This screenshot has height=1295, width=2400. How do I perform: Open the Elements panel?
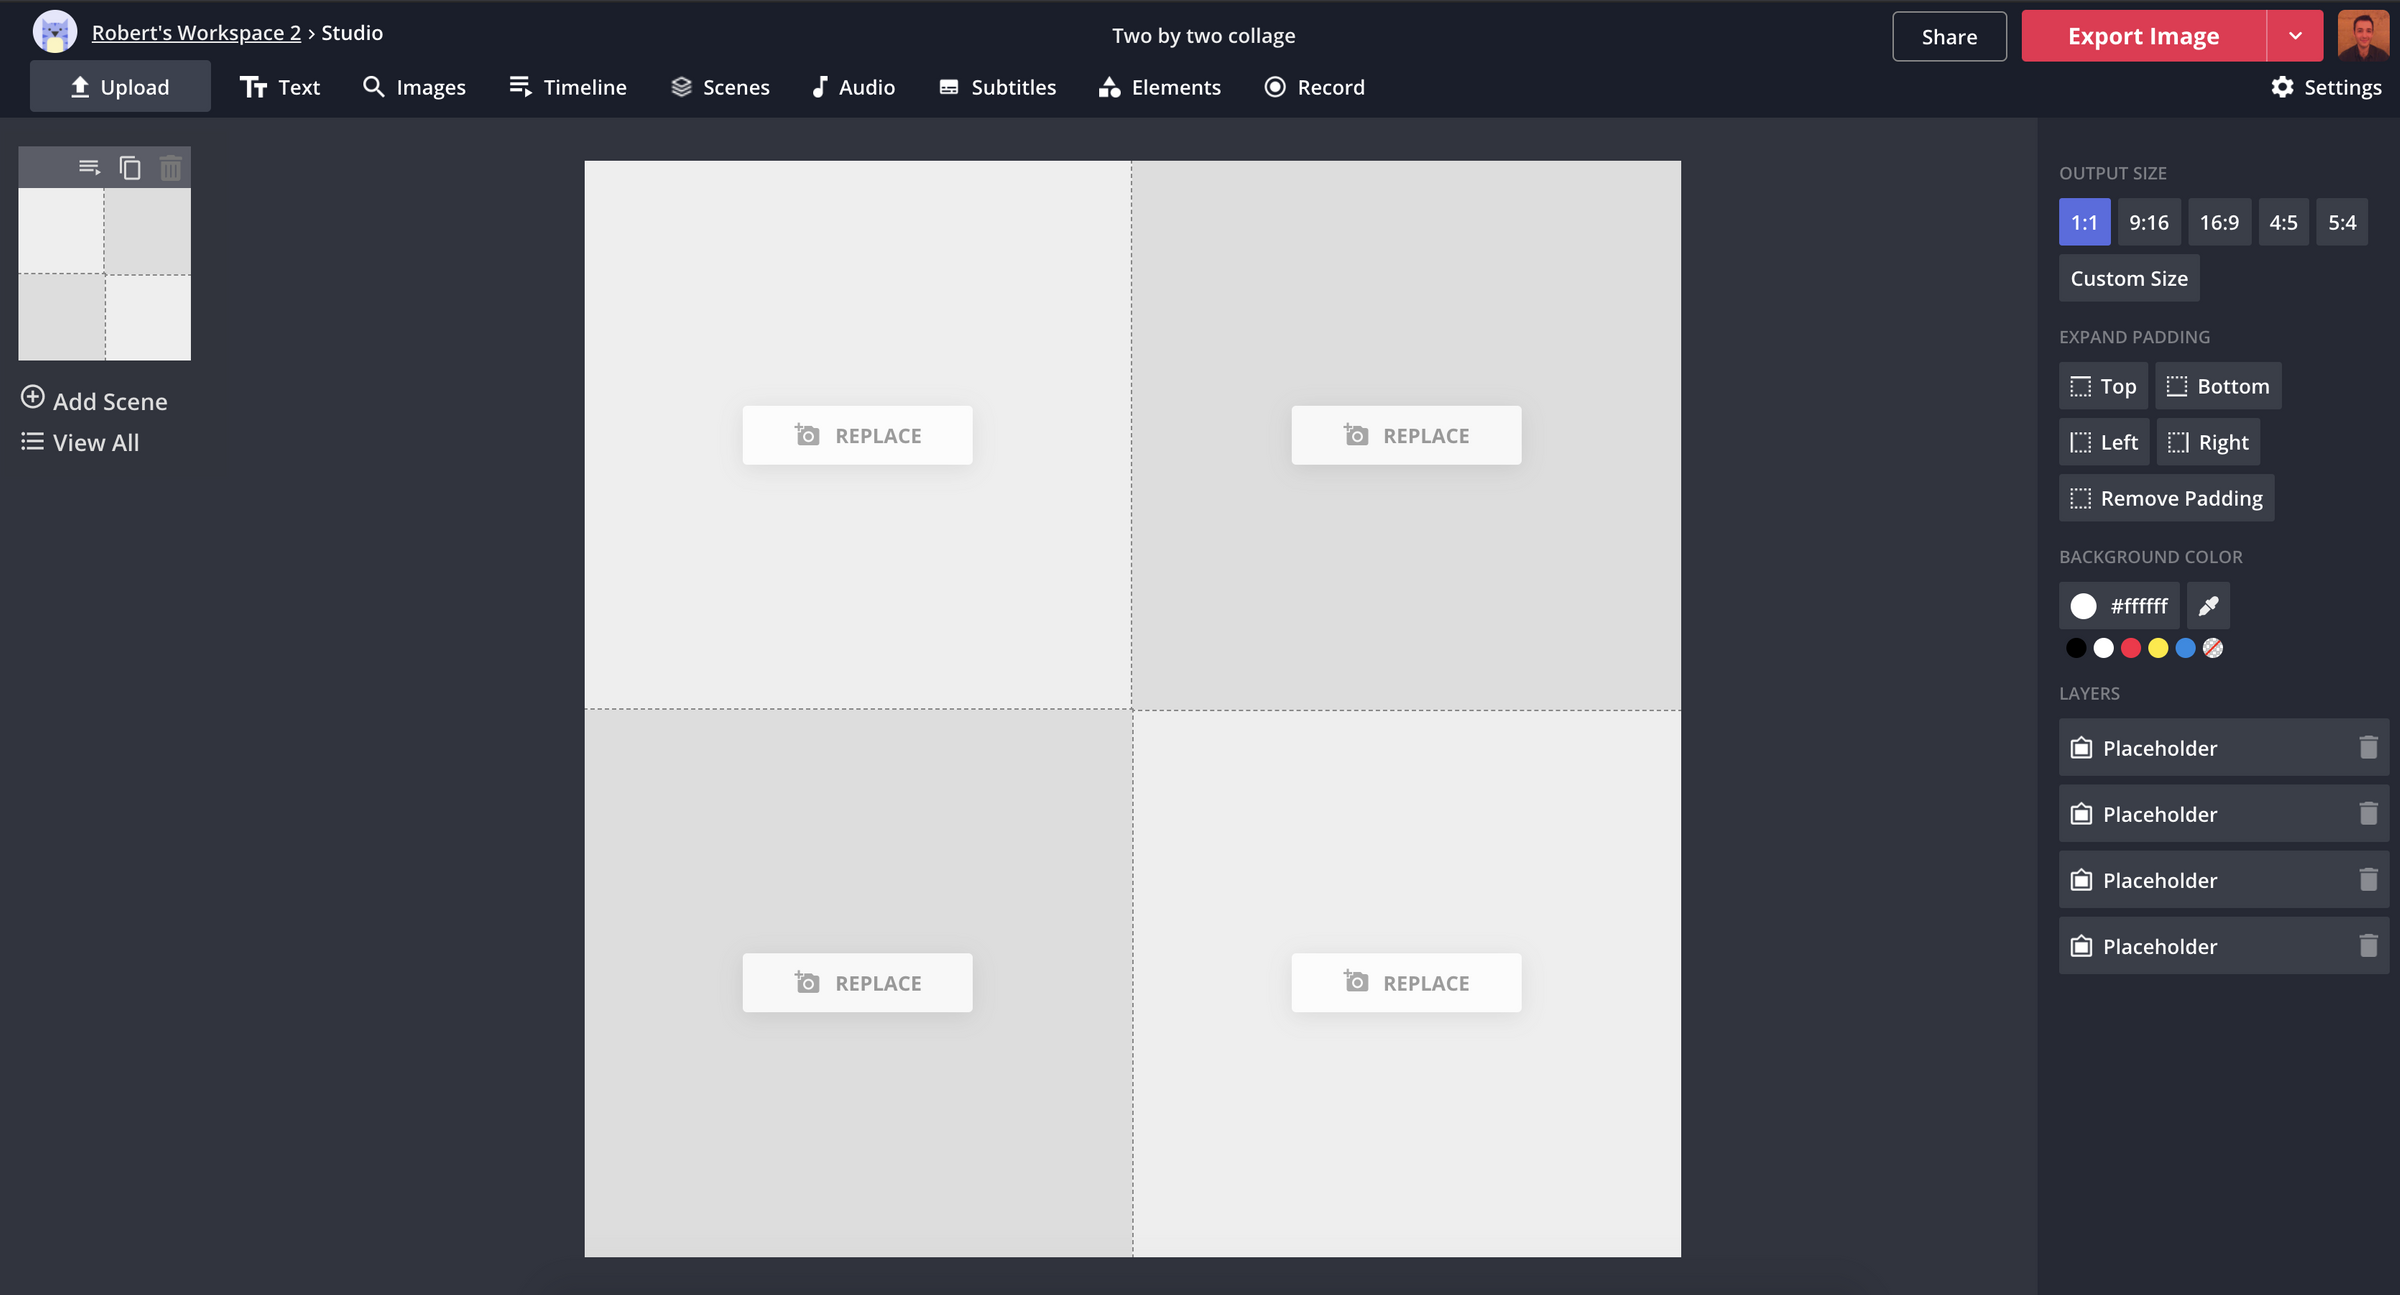[x=1159, y=87]
